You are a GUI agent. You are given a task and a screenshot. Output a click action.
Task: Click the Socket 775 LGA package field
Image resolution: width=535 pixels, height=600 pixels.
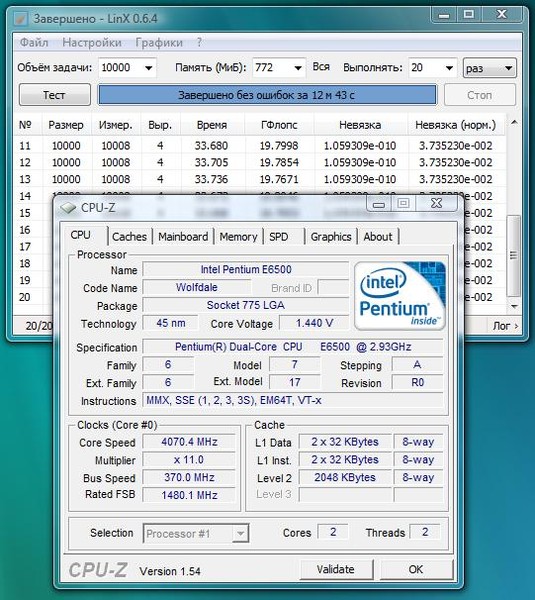pyautogui.click(x=246, y=305)
